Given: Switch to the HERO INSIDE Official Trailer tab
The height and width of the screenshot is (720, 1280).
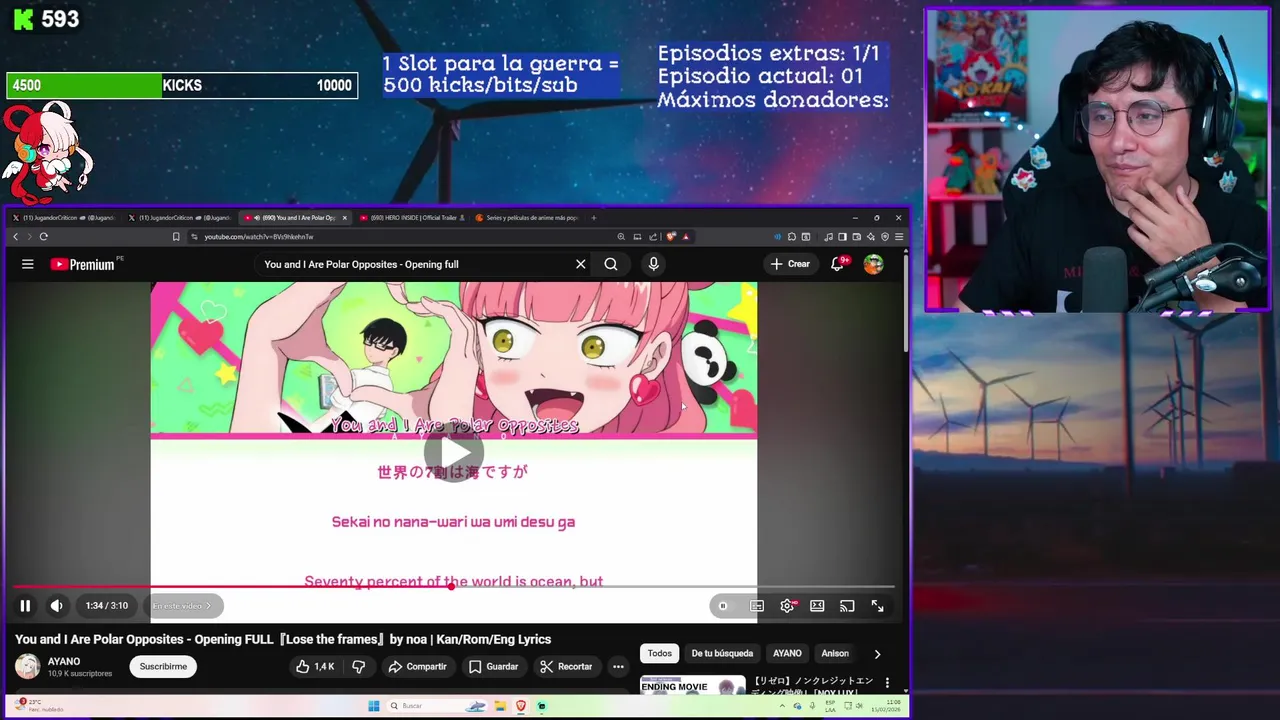Looking at the screenshot, I should pyautogui.click(x=410, y=217).
